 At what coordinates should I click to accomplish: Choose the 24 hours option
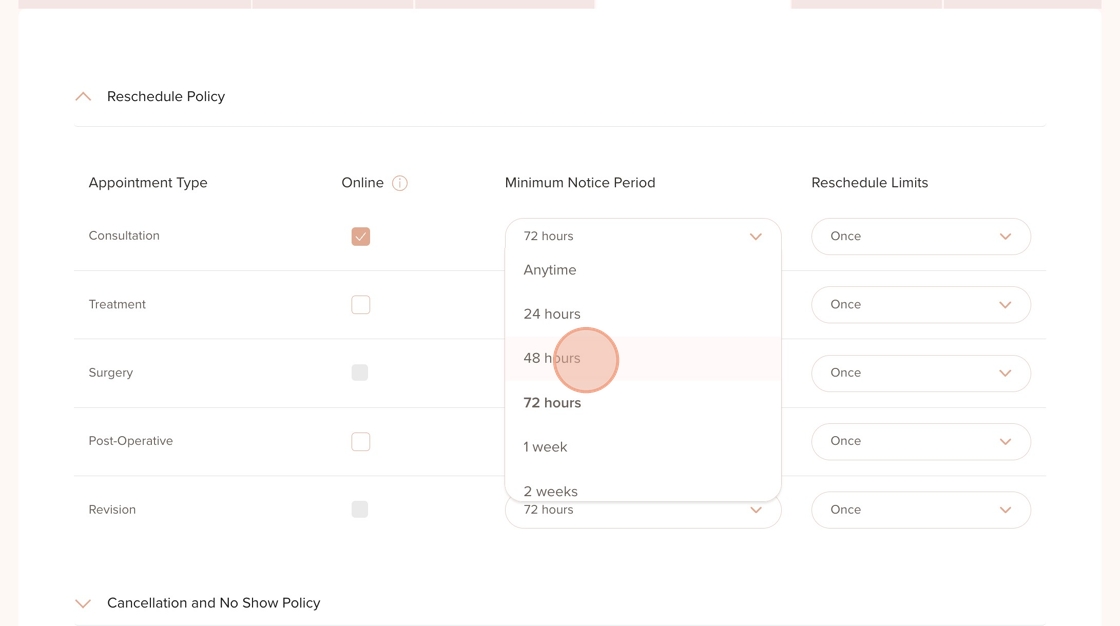tap(552, 314)
